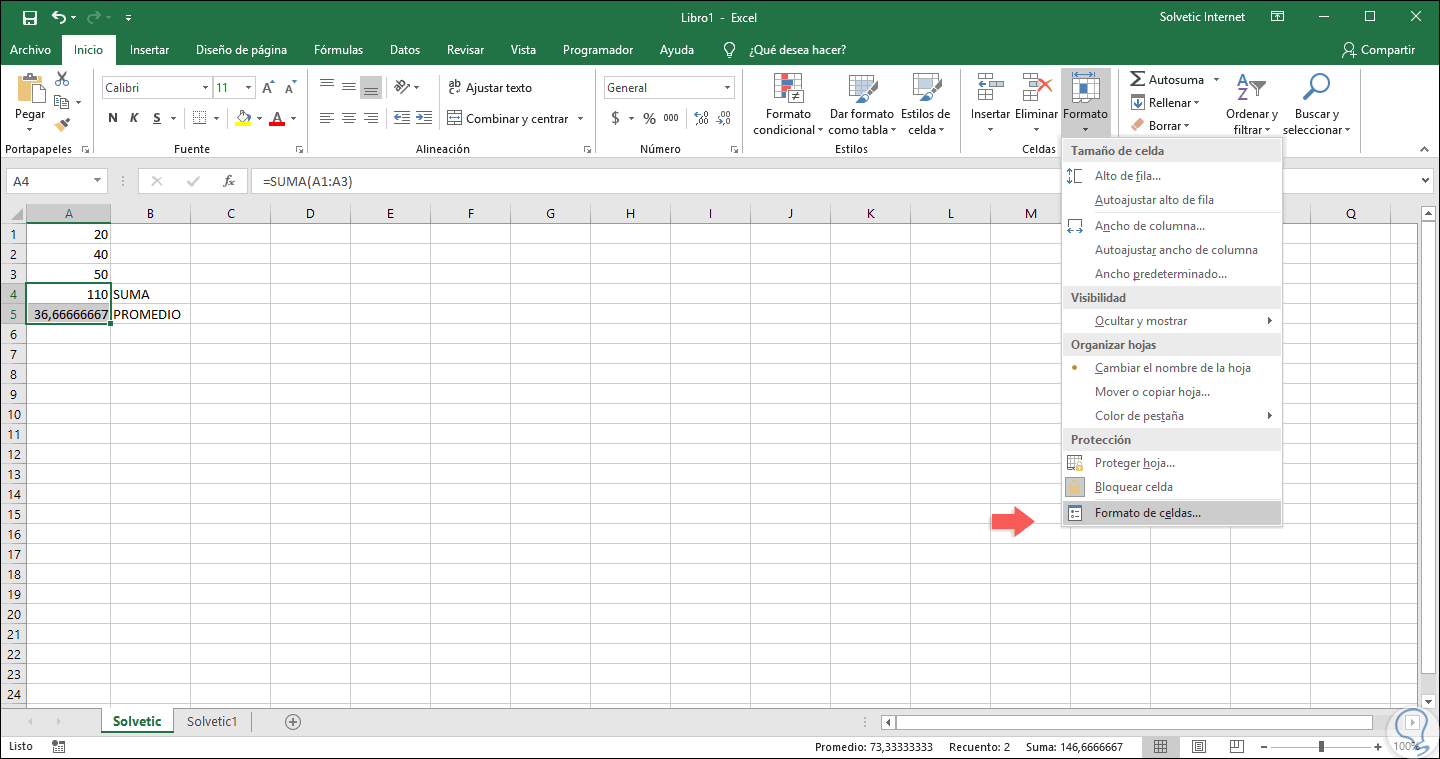Increase font size with the larger A icon

click(x=268, y=88)
